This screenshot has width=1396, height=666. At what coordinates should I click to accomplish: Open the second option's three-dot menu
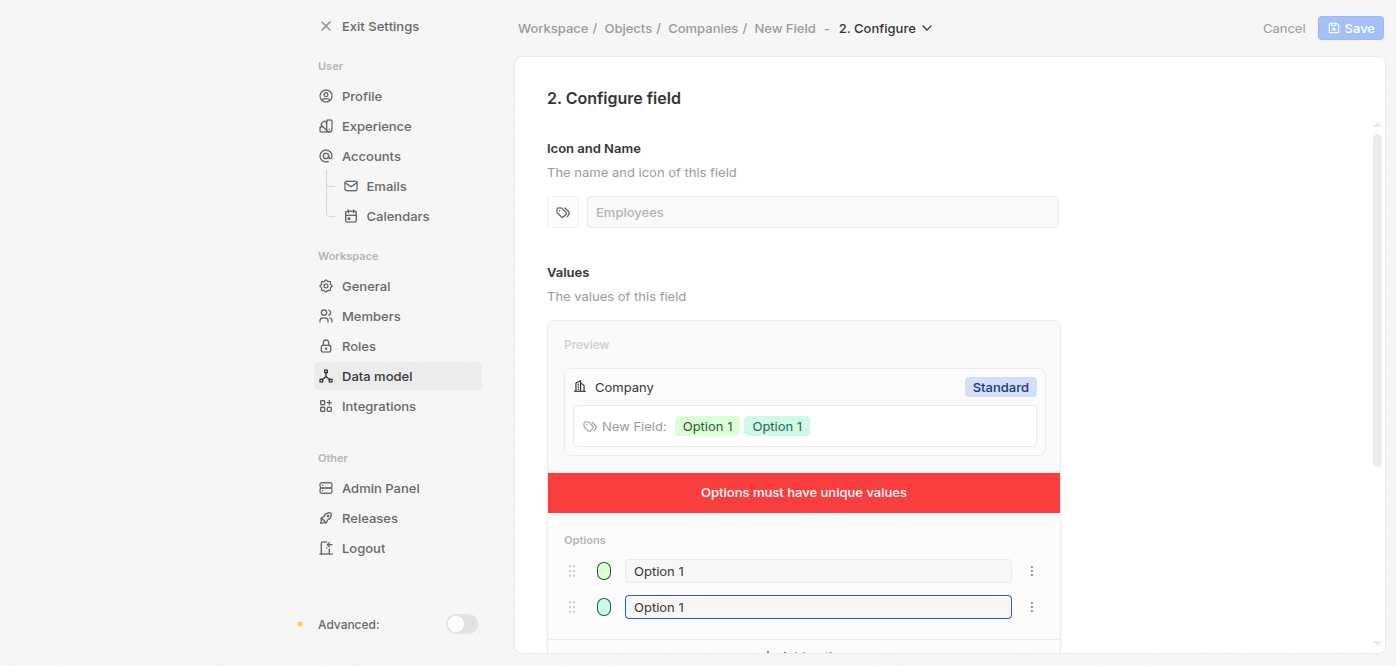1032,607
